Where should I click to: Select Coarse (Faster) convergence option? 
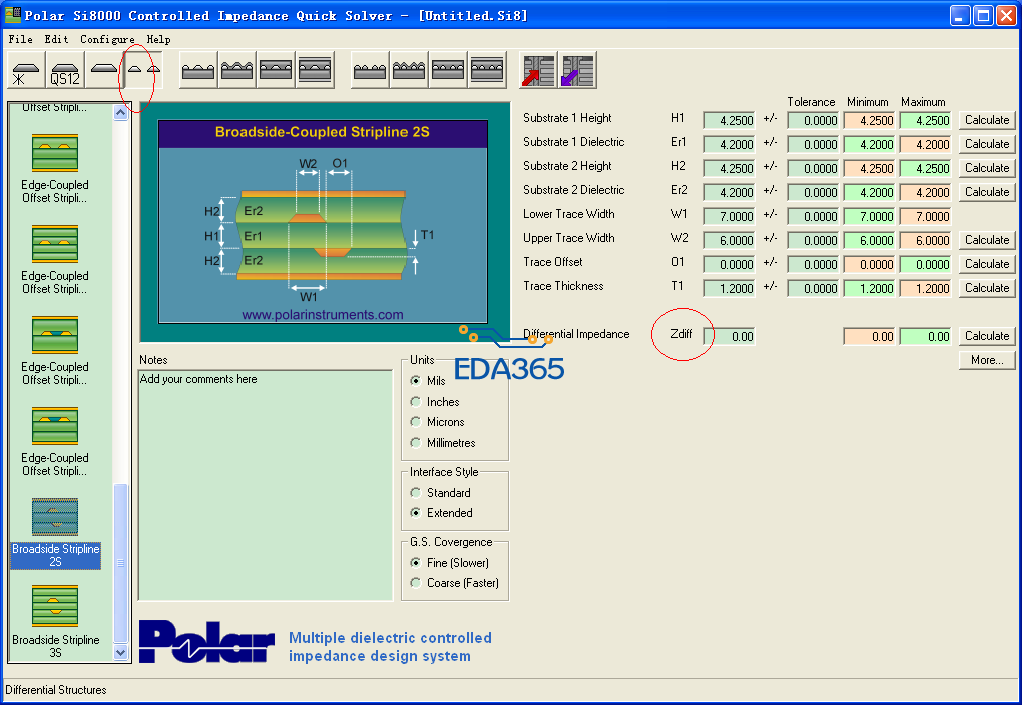(x=416, y=583)
